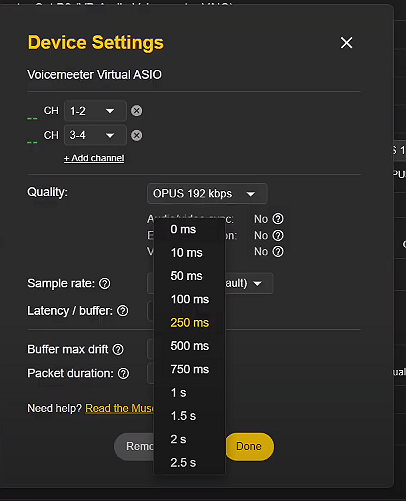The width and height of the screenshot is (406, 501).
Task: Click the yellow Done button
Action: [250, 447]
